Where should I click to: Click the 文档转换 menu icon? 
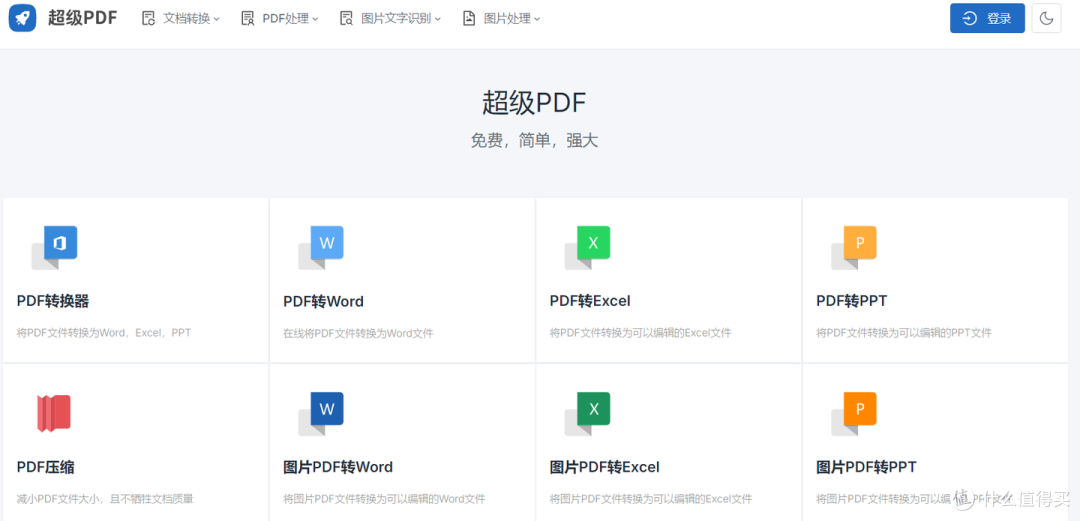pyautogui.click(x=148, y=19)
